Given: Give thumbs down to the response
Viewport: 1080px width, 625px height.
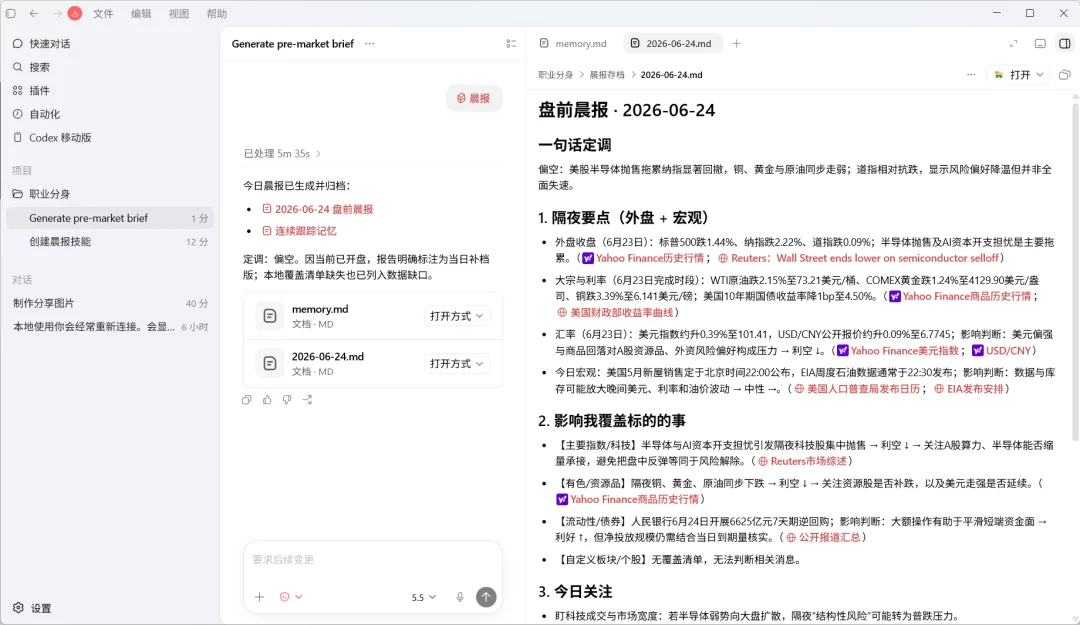Looking at the screenshot, I should (x=287, y=400).
